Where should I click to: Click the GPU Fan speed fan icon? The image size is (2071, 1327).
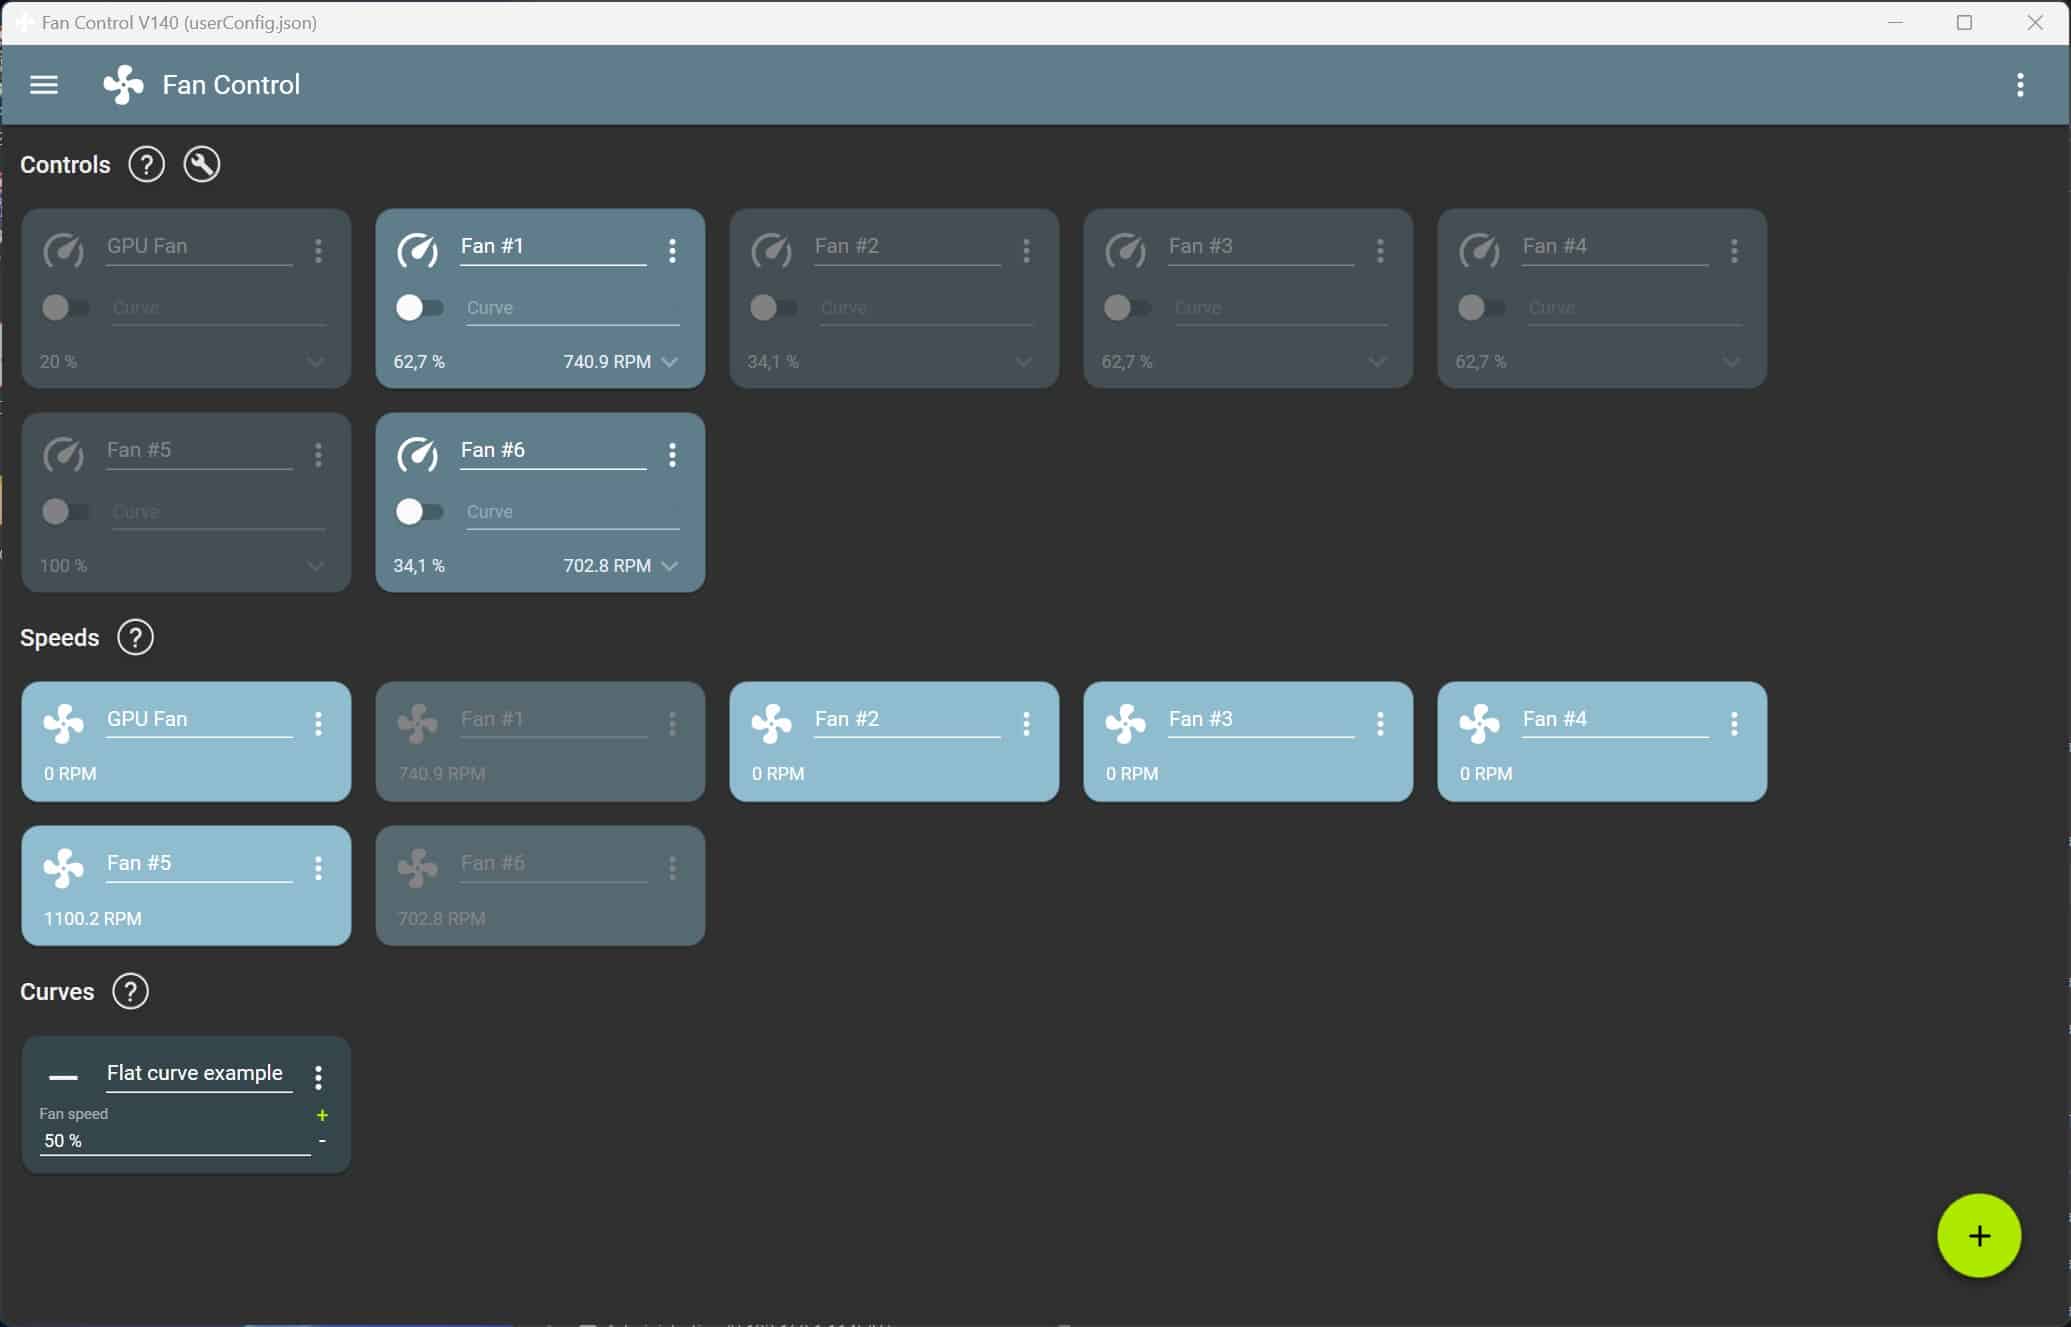(x=64, y=723)
